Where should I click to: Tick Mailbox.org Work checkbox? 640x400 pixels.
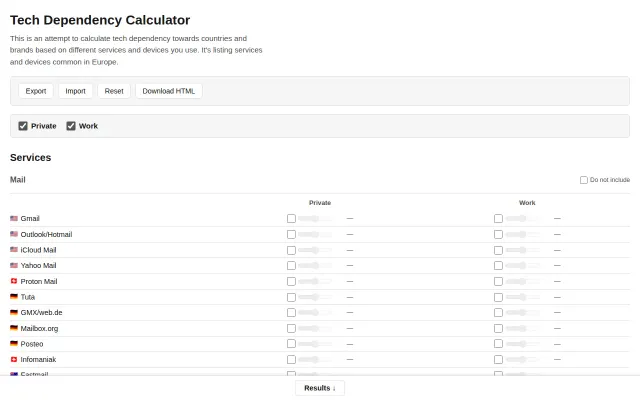(498, 328)
